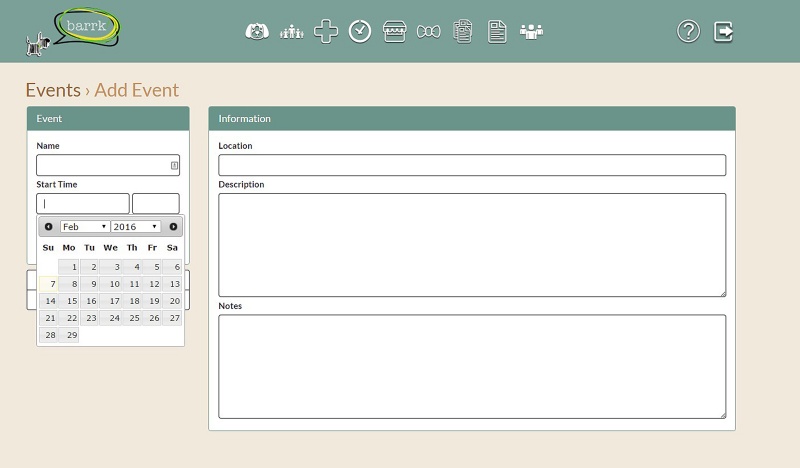Click the Notes resize handle corner

[x=723, y=415]
